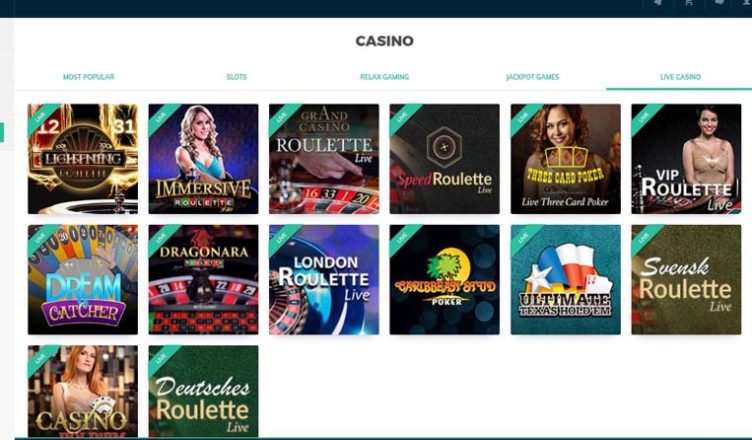This screenshot has height=440, width=752.
Task: Select the Dragonara Roulette tile
Action: tap(203, 280)
